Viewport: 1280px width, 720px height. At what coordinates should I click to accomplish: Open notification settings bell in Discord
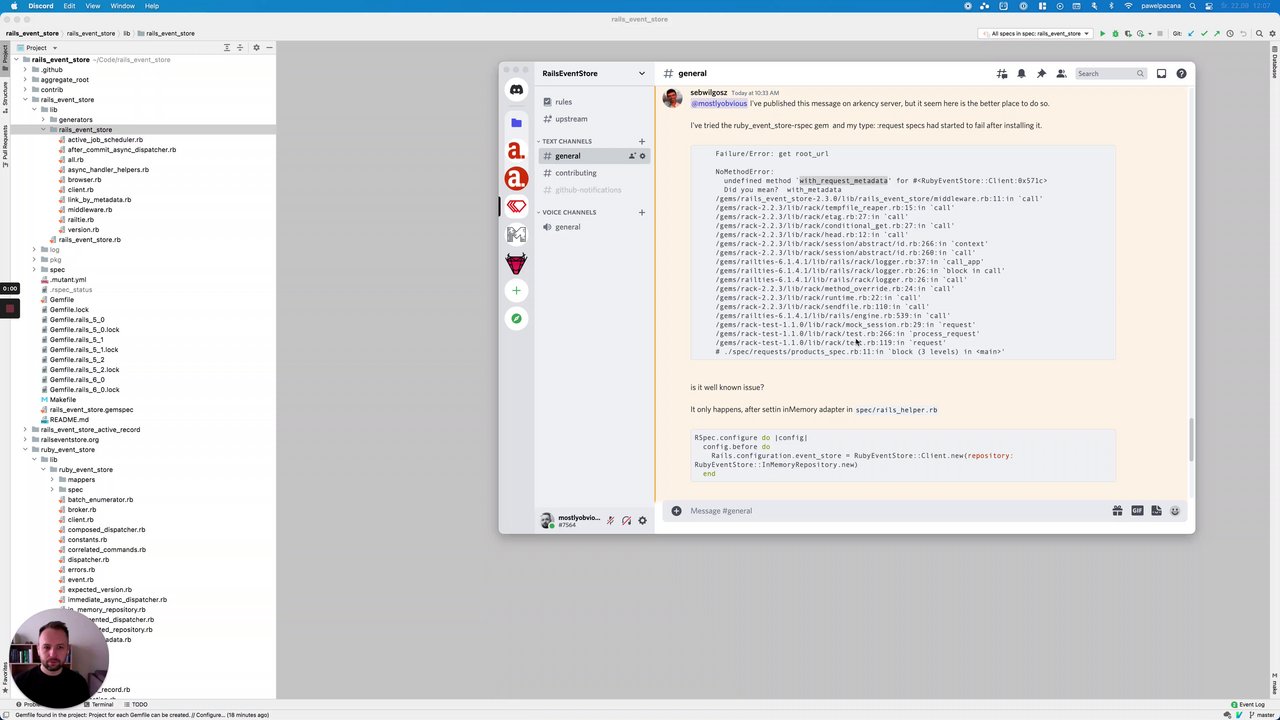pos(1021,73)
